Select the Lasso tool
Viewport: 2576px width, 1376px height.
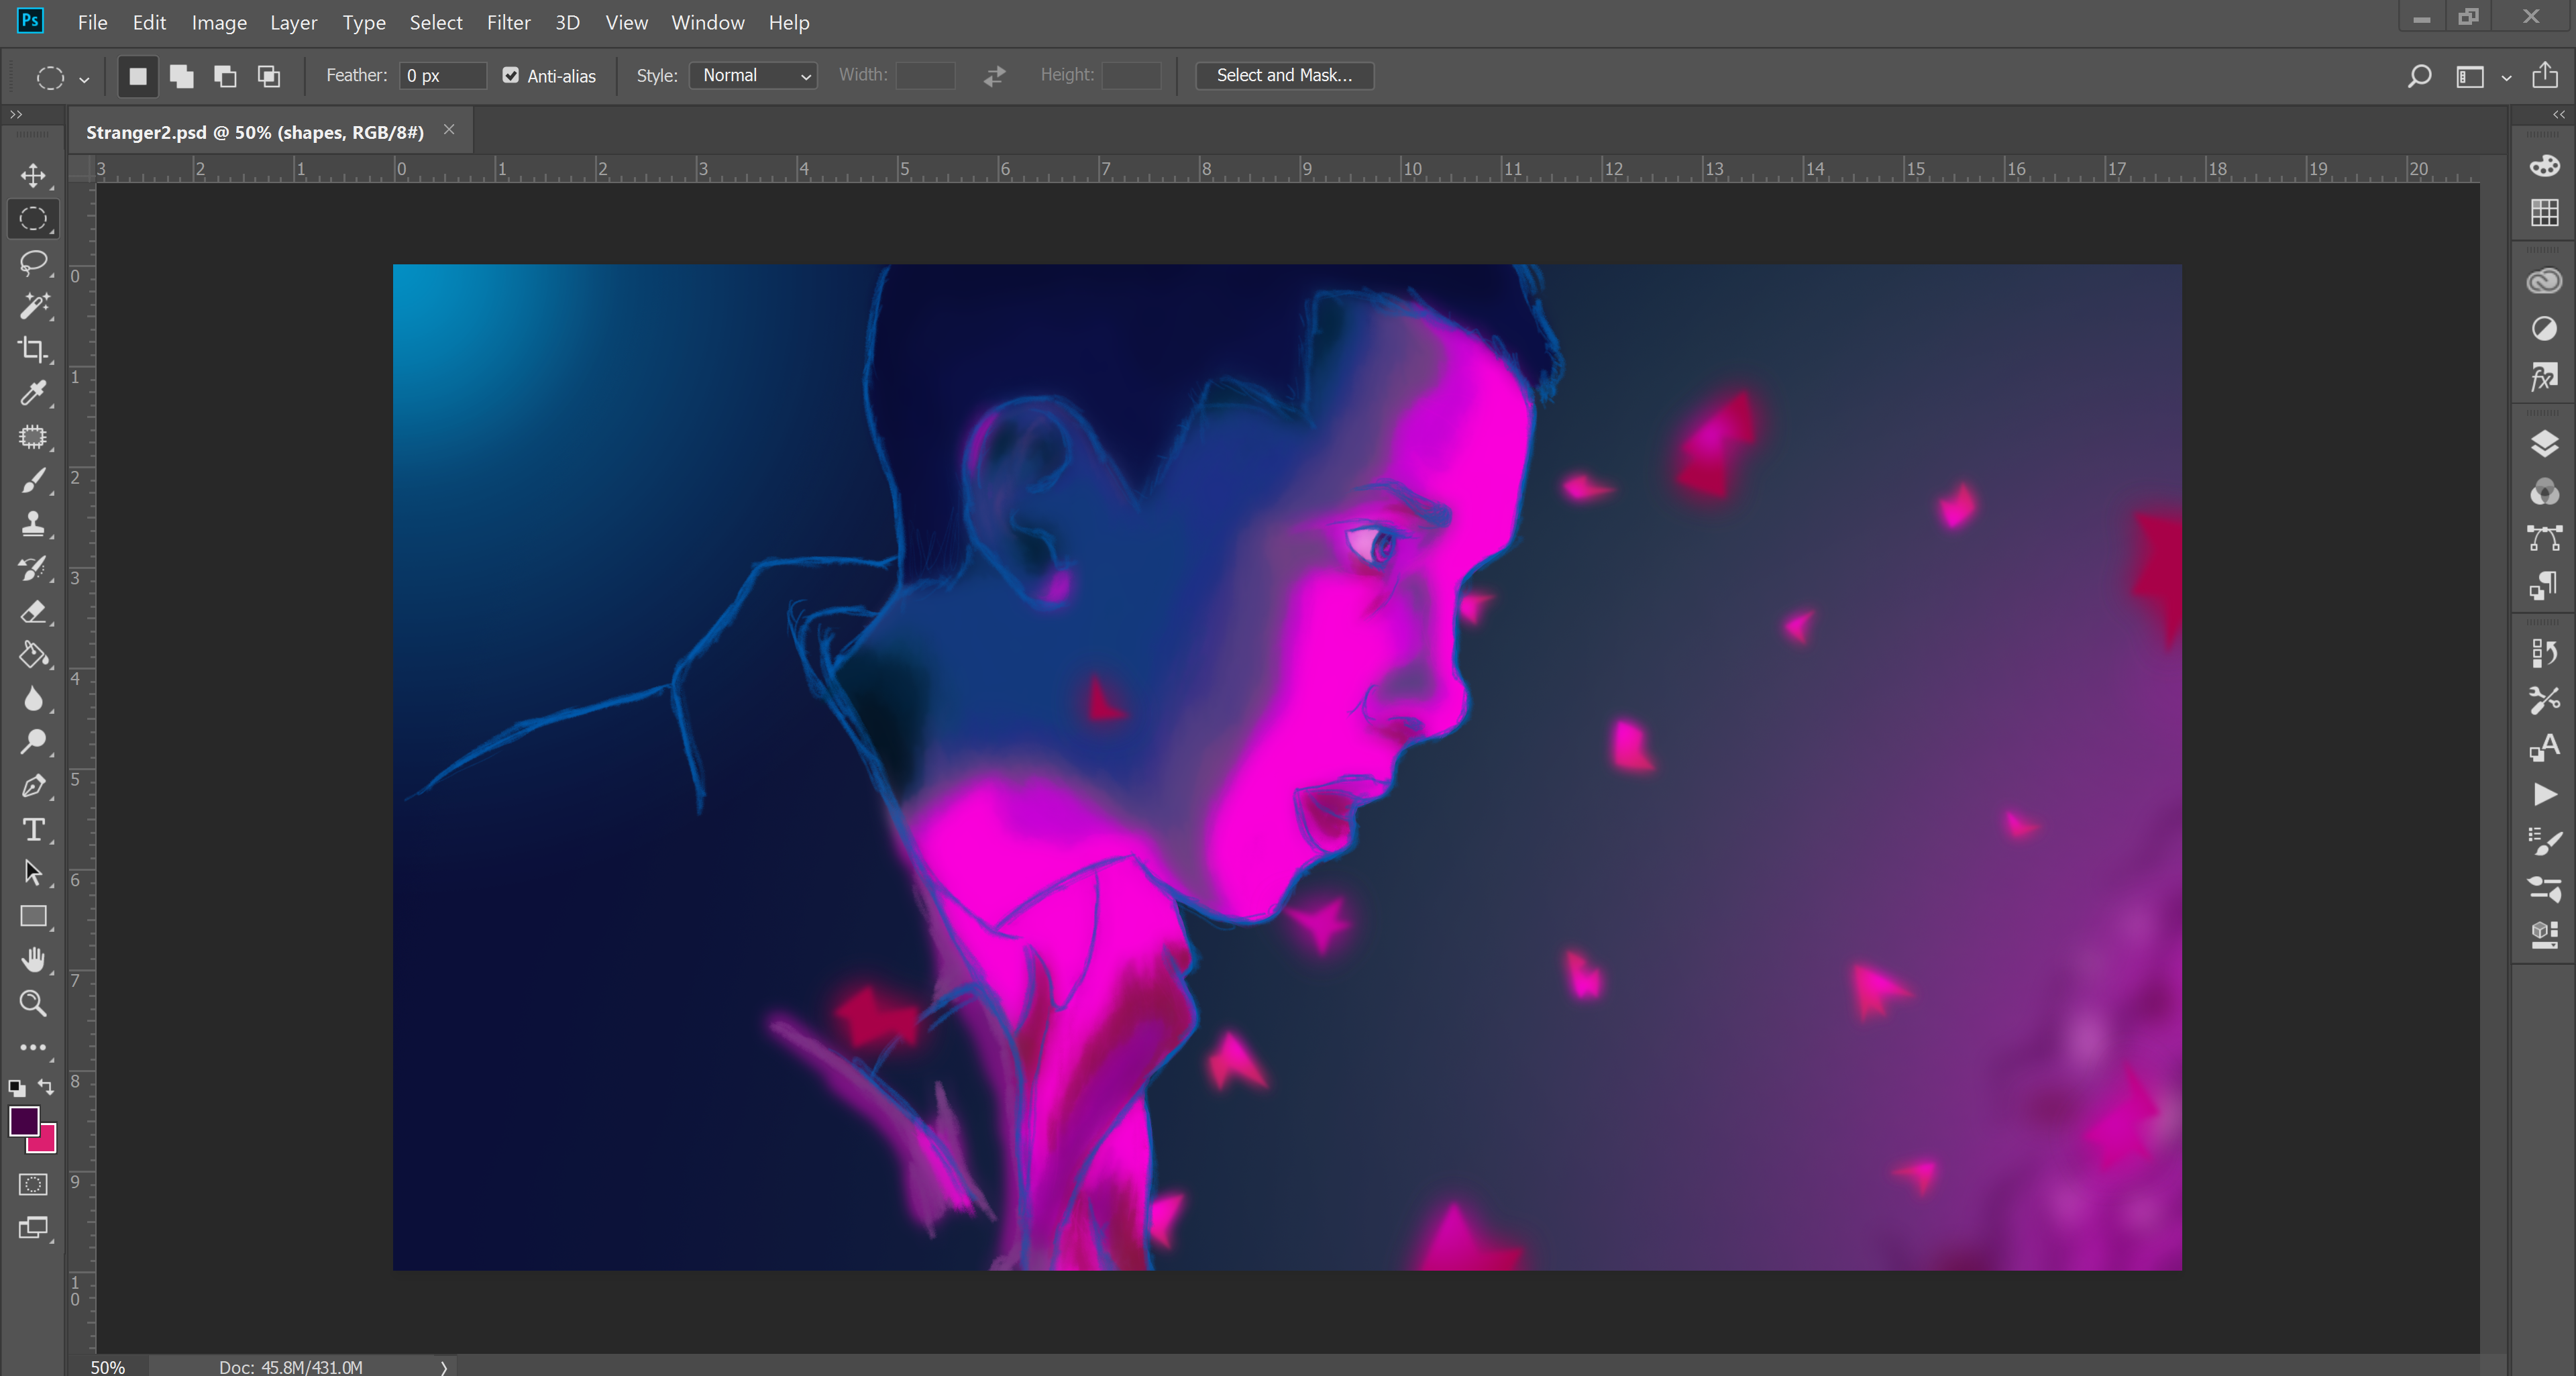click(33, 262)
